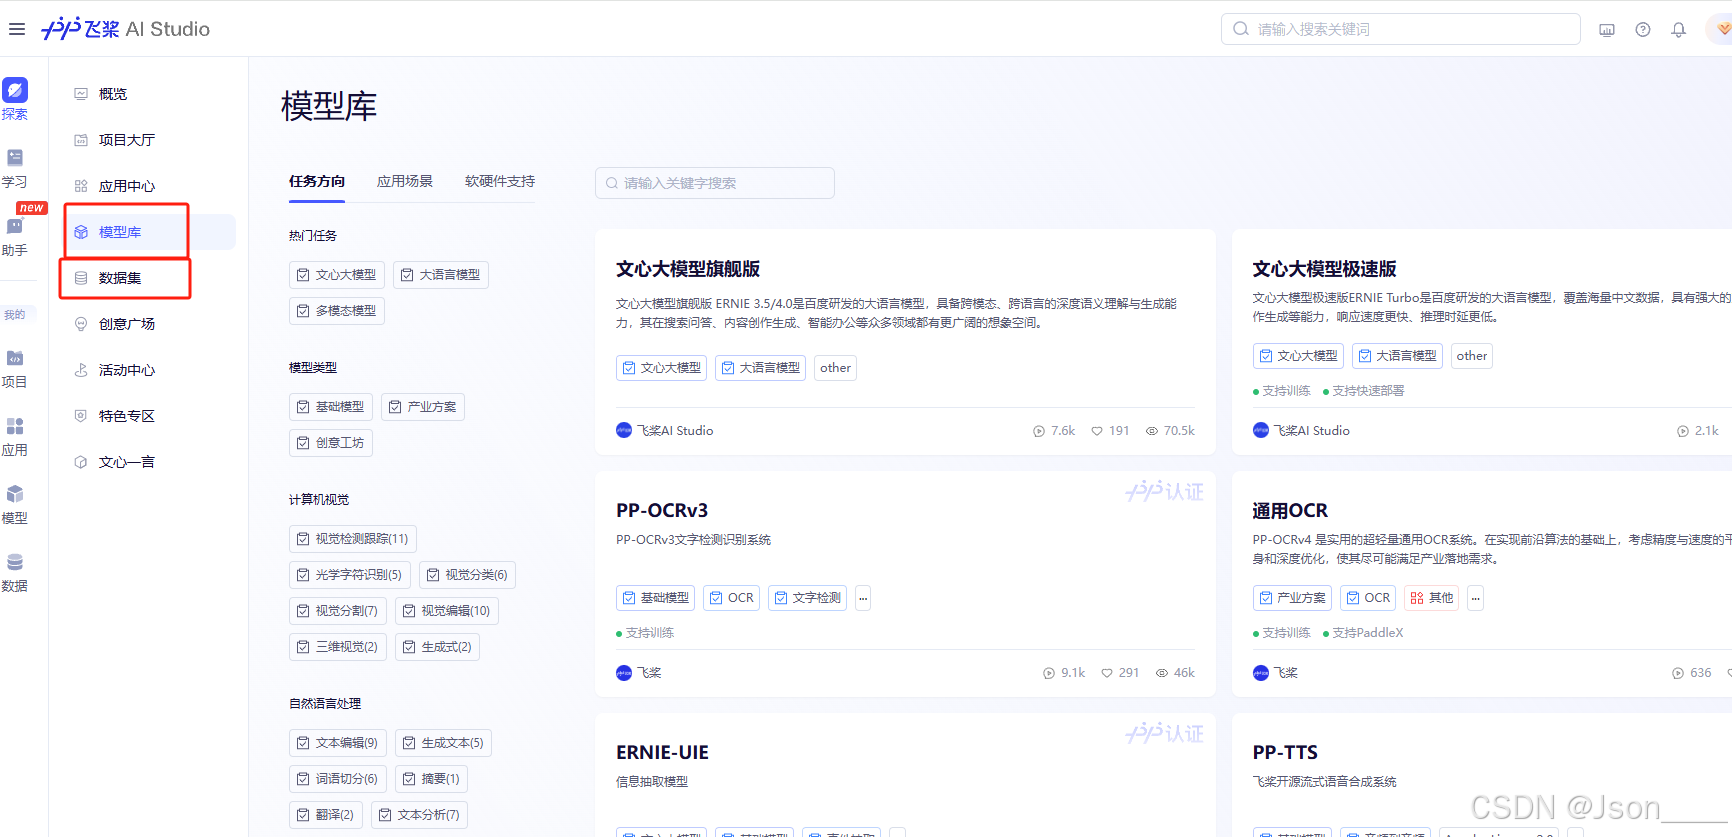Open 活动中心 in the sidebar
Viewport: 1732px width, 837px height.
(126, 370)
